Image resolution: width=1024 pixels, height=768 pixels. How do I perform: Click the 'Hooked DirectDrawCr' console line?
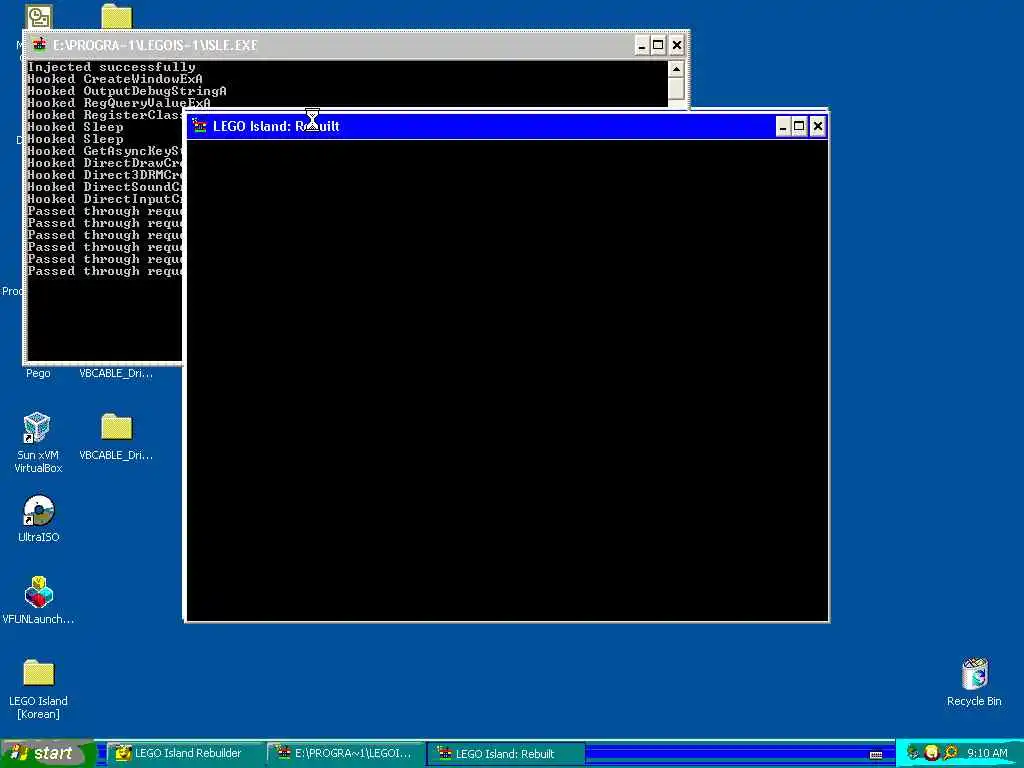click(104, 163)
